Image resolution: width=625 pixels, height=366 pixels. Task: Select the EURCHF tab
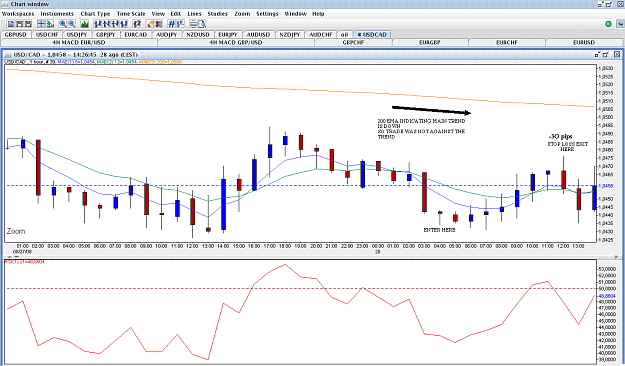tap(507, 42)
